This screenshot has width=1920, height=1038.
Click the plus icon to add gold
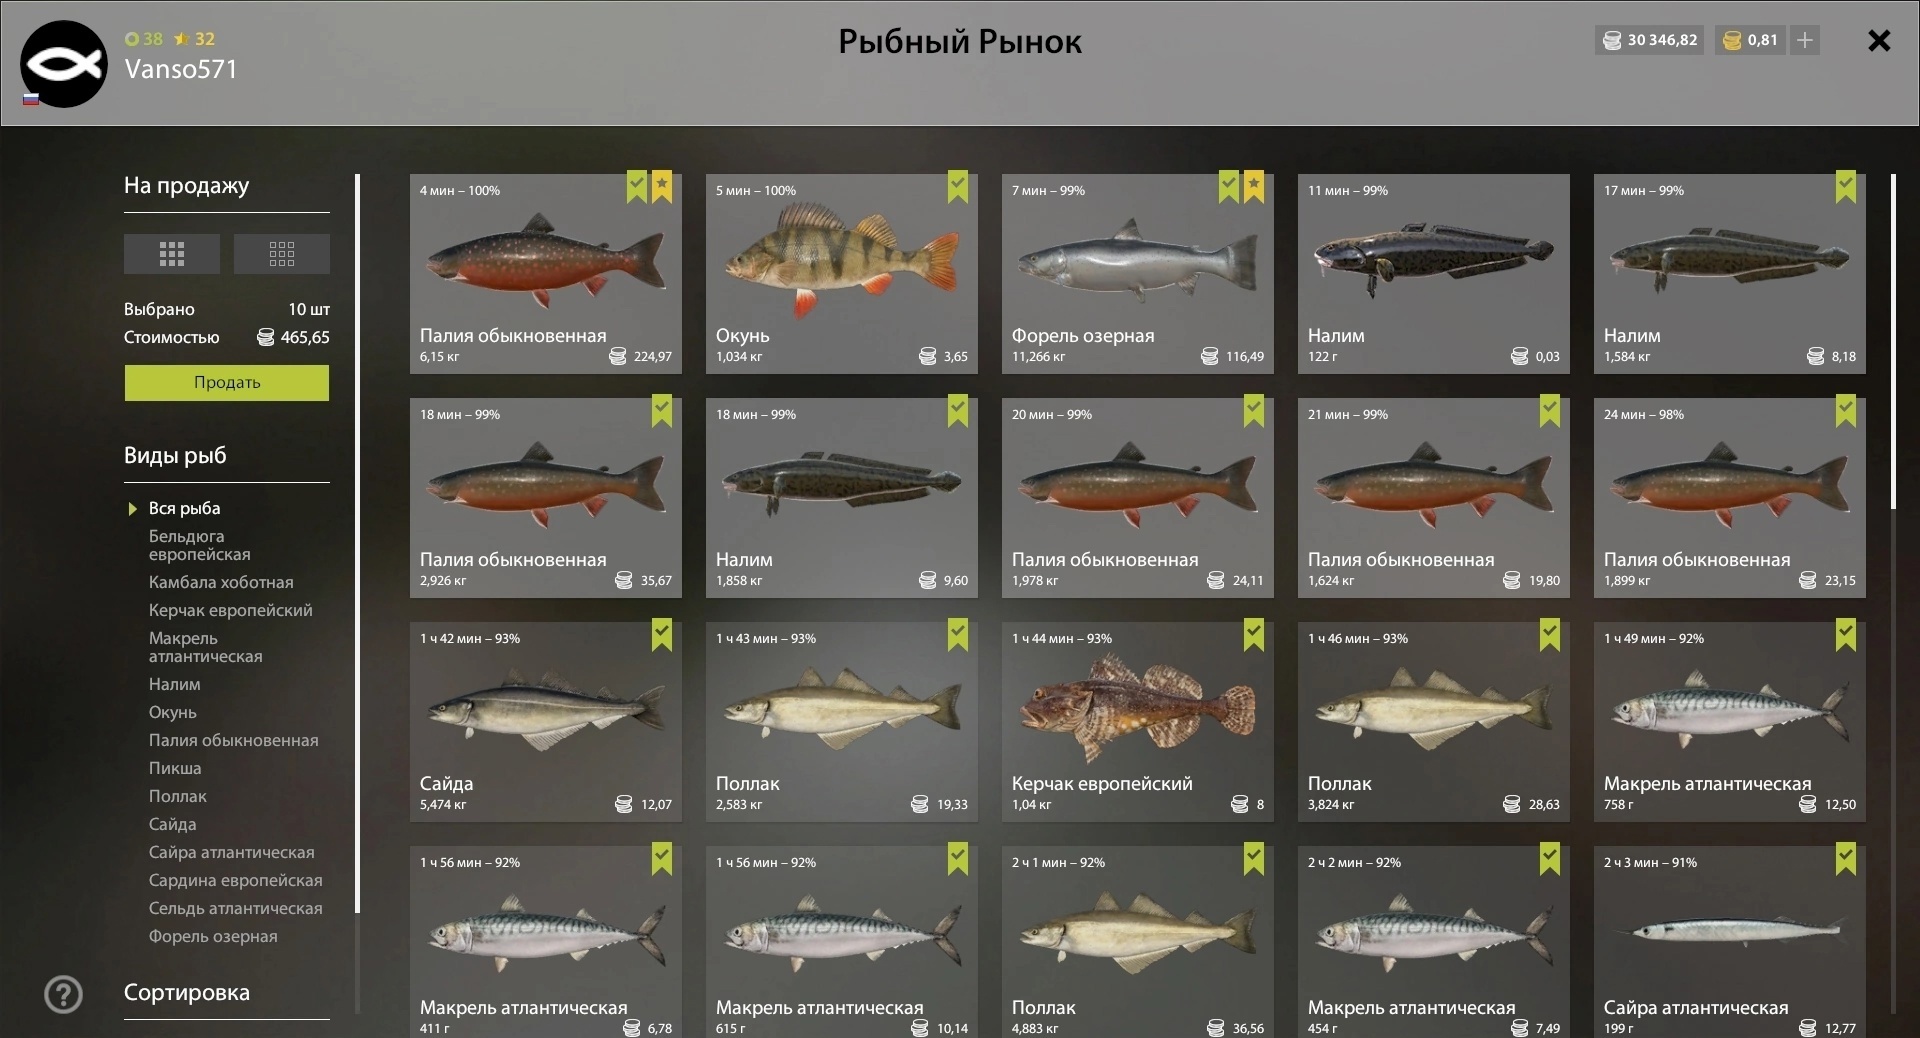(1805, 40)
